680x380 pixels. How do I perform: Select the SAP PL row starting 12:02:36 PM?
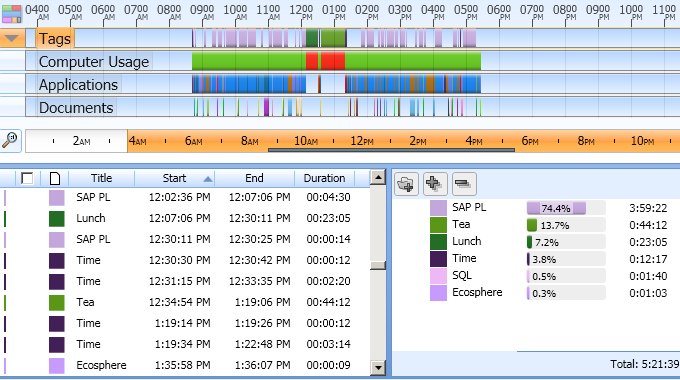pyautogui.click(x=185, y=197)
